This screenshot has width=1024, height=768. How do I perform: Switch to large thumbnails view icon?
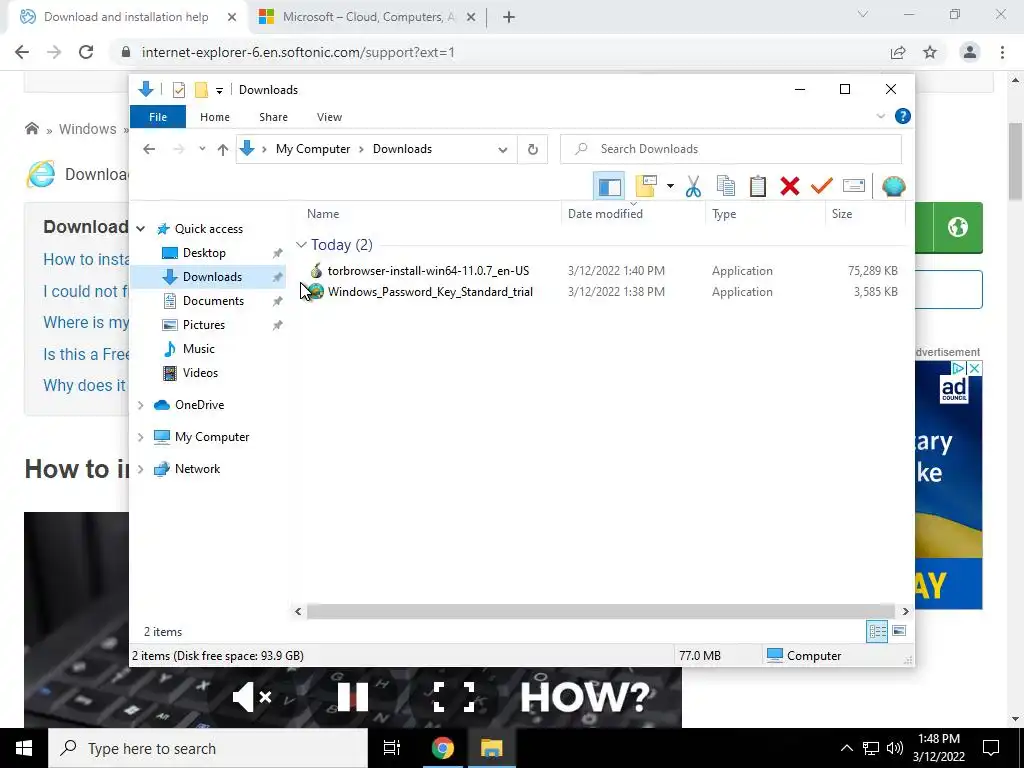point(899,631)
